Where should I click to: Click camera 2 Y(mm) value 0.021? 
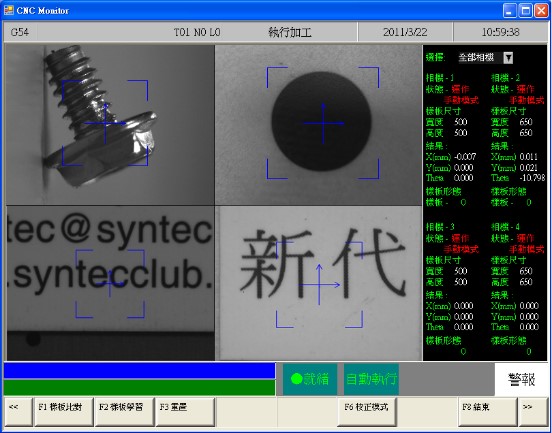[x=528, y=168]
